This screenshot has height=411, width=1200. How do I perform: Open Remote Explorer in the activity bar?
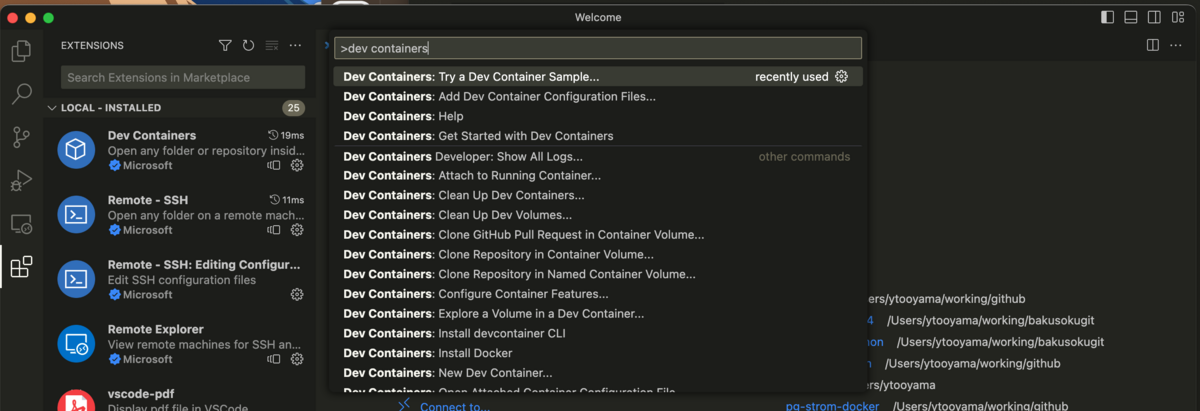tap(21, 224)
